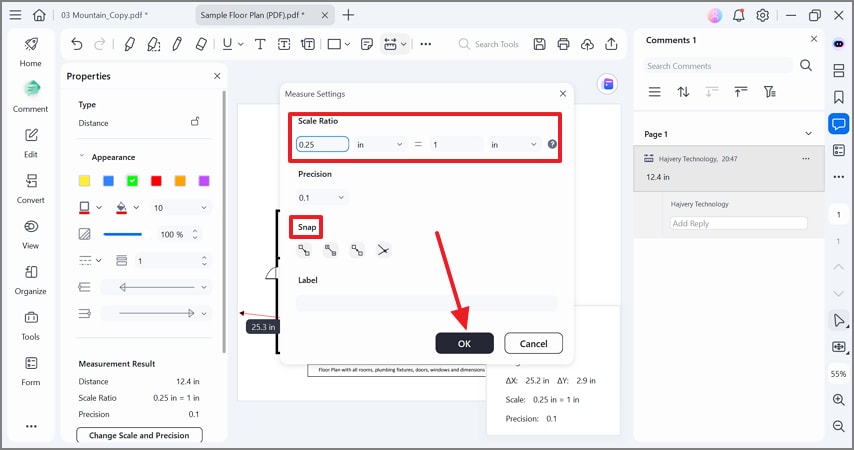Open measure tool dropdown arrow

[x=404, y=45]
